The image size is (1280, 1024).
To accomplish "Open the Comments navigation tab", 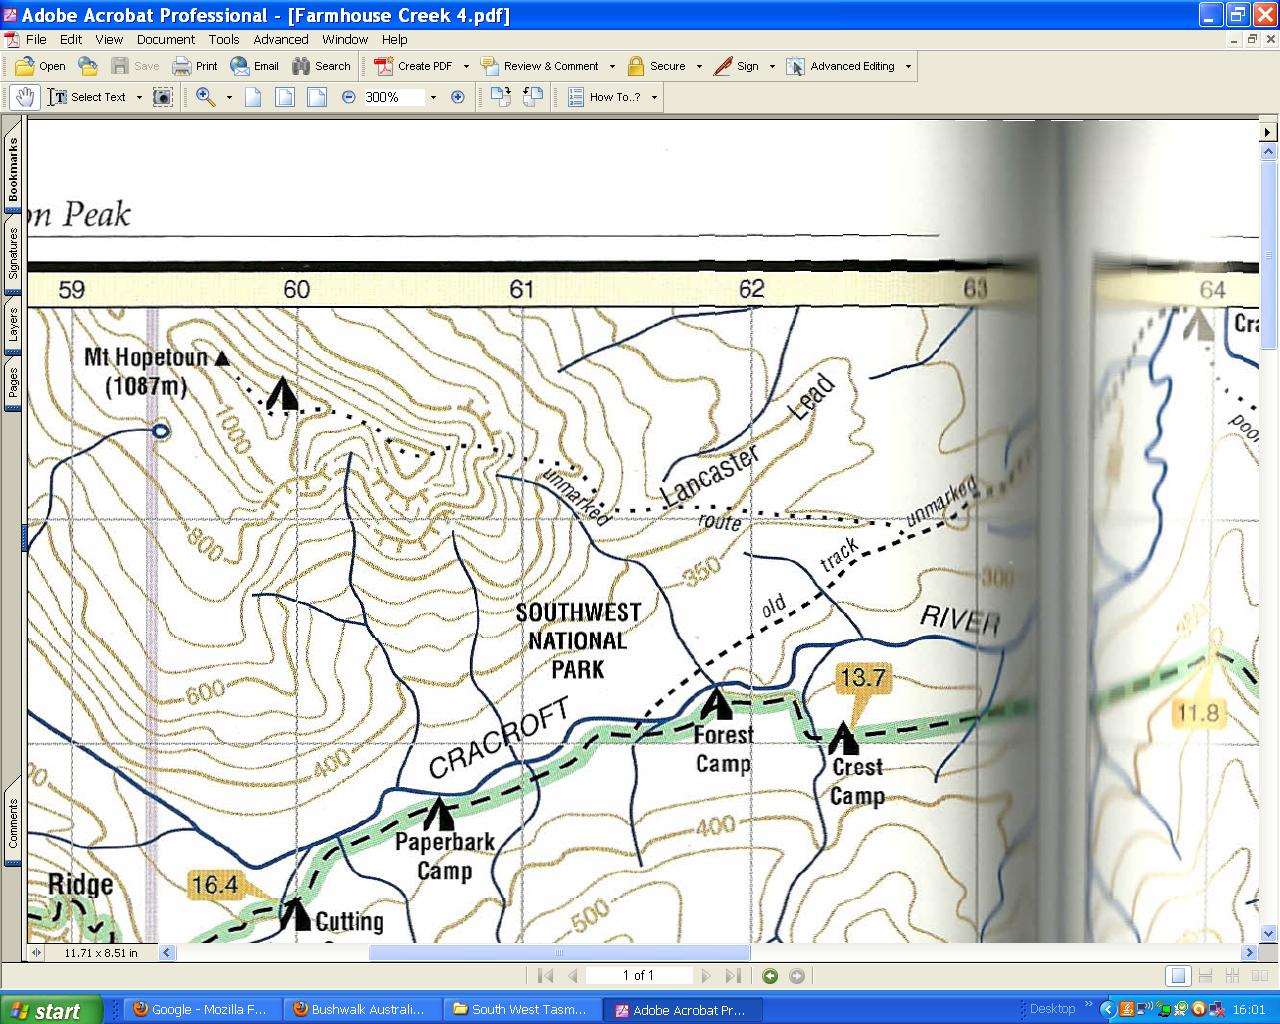I will pyautogui.click(x=13, y=823).
